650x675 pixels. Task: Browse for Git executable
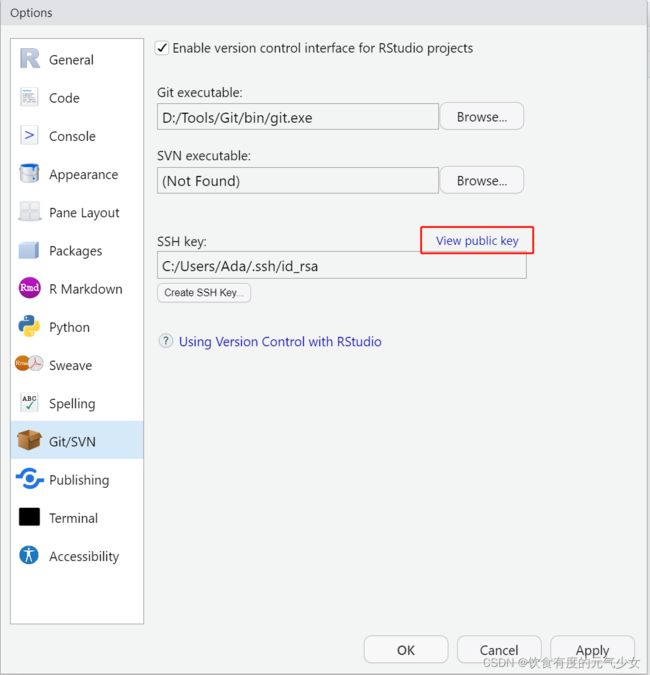482,117
